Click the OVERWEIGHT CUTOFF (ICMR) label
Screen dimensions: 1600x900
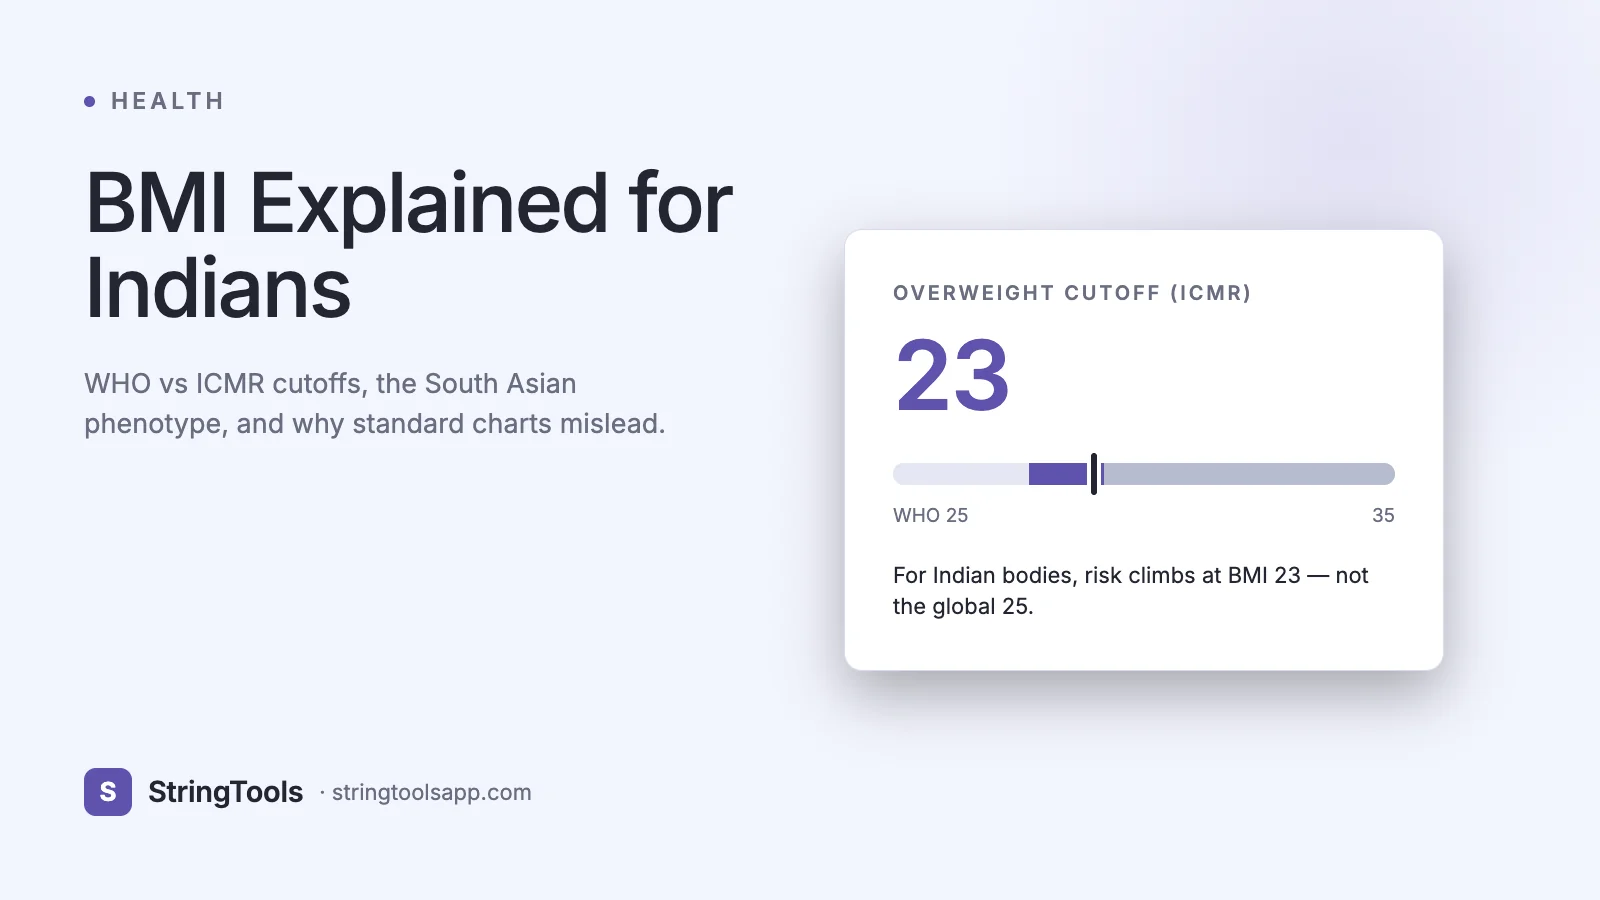(x=1072, y=293)
